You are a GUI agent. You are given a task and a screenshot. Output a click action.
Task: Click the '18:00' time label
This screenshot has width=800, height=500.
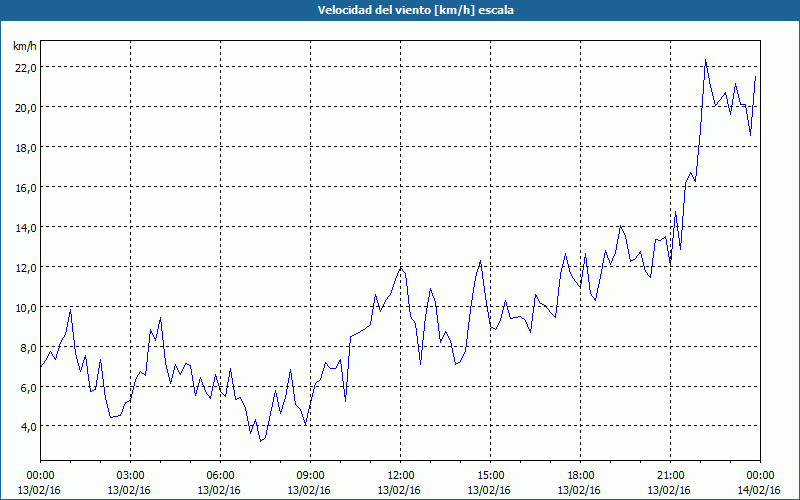click(580, 476)
